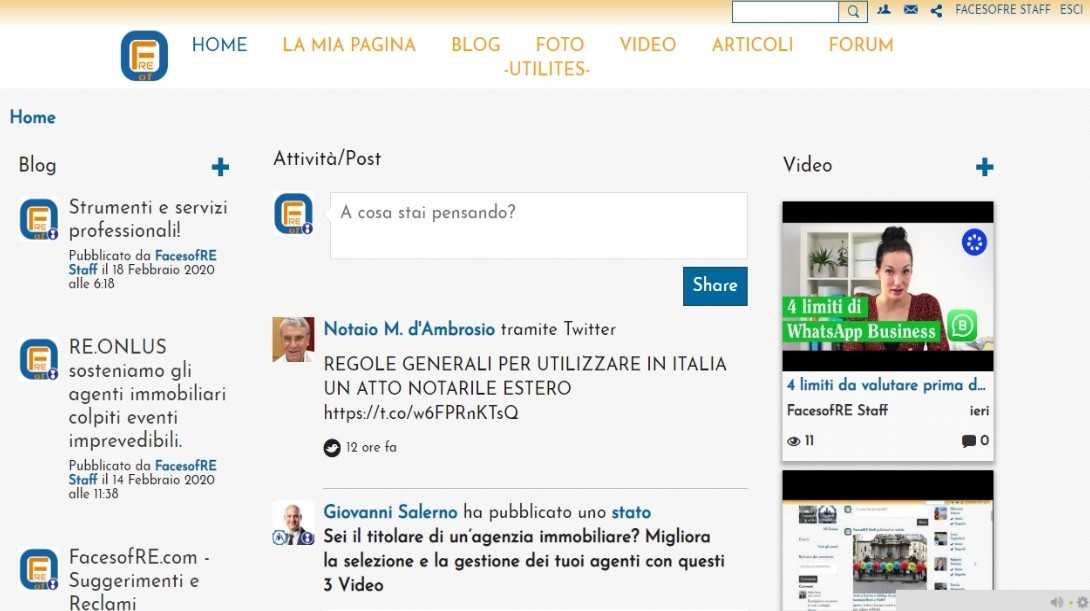
Task: Click the share icon in top bar
Action: coord(936,10)
